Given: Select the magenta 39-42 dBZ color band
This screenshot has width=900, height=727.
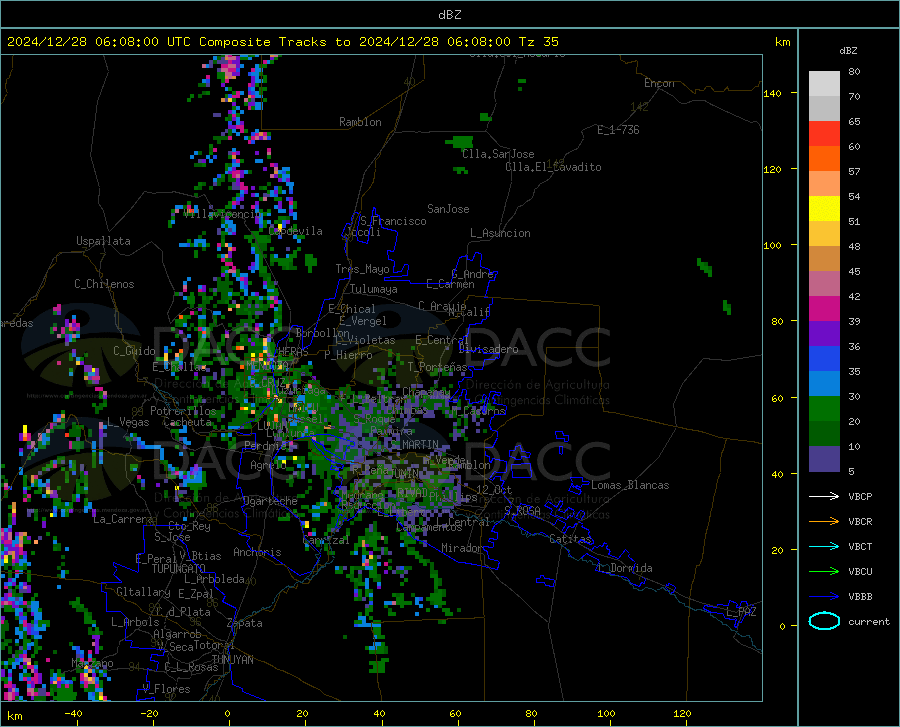Looking at the screenshot, I should tap(824, 309).
